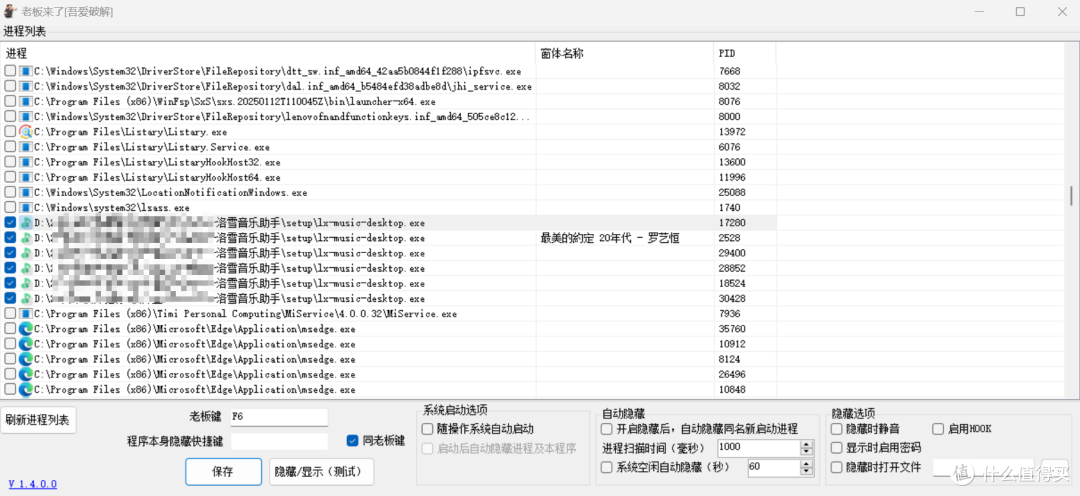The image size is (1080, 496).
Task: Click lx-music-desktop icon for PID 17280
Action: point(25,223)
